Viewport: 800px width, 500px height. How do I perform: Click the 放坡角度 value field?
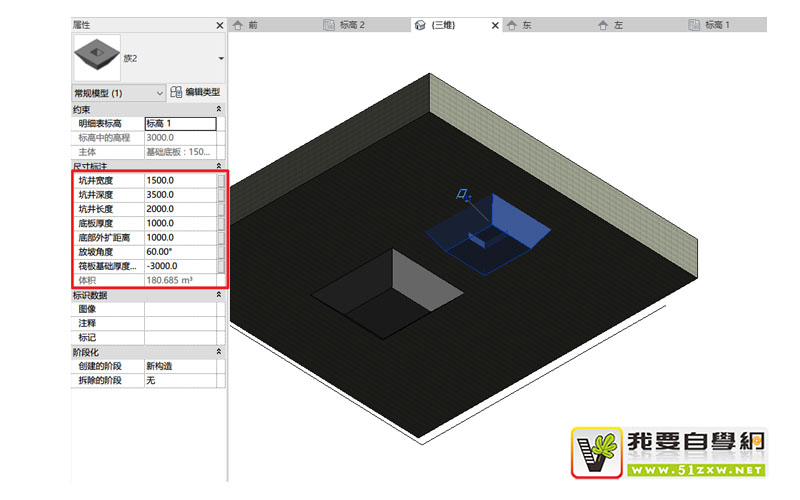click(179, 252)
